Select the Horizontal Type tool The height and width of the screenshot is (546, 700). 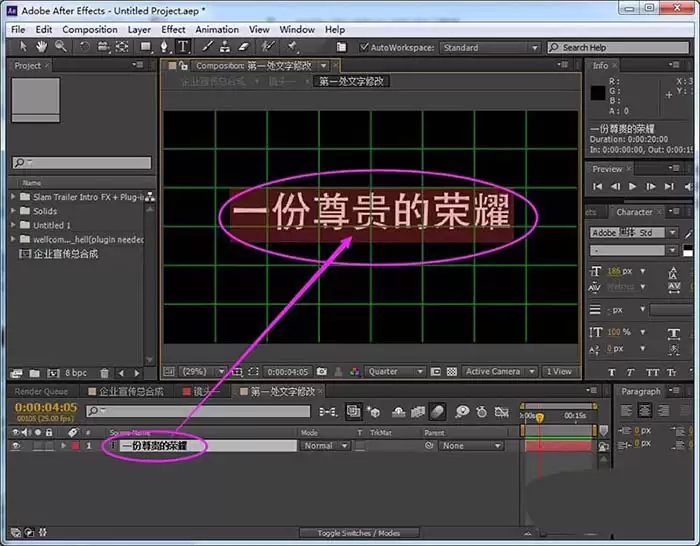coord(183,46)
